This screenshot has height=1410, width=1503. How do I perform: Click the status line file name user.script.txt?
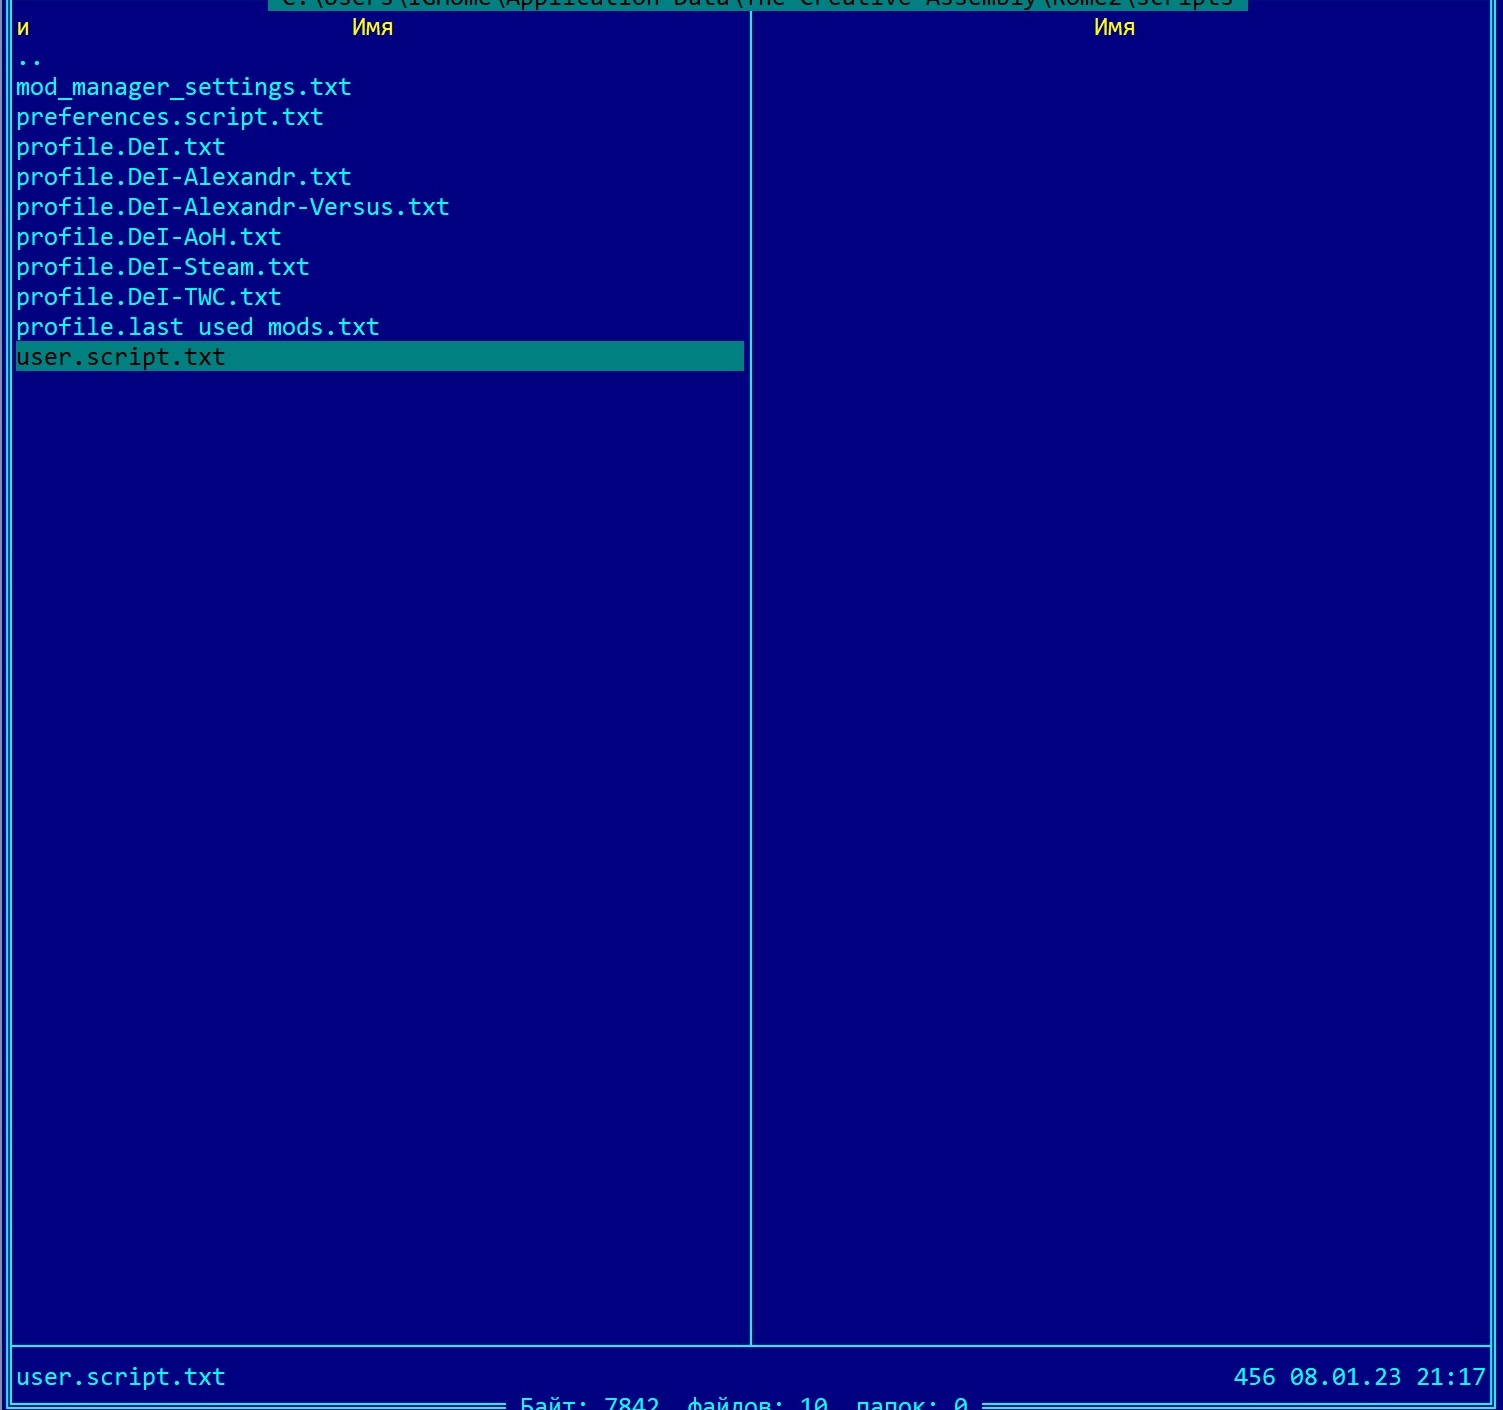[x=121, y=1377]
